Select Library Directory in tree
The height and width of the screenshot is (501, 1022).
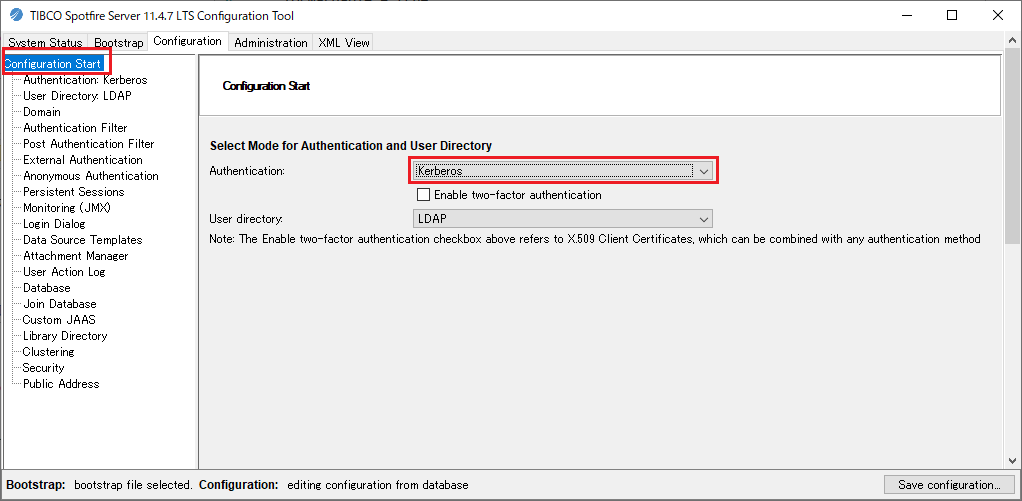click(65, 336)
